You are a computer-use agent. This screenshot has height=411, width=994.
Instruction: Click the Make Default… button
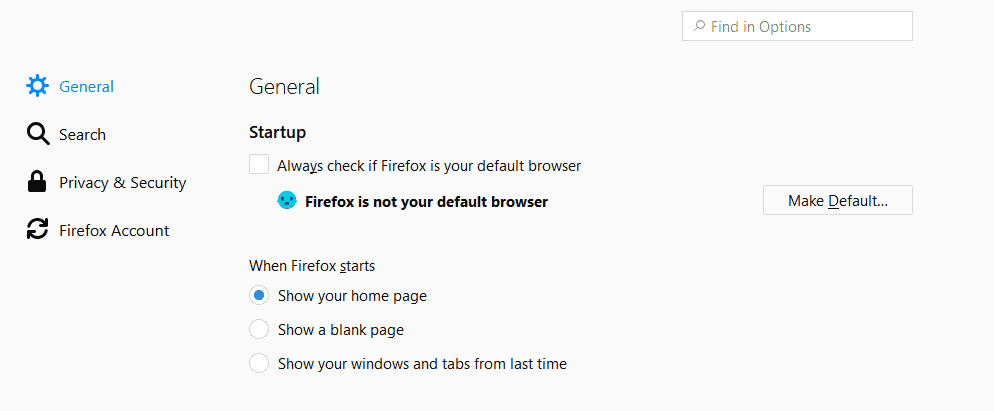(x=837, y=200)
